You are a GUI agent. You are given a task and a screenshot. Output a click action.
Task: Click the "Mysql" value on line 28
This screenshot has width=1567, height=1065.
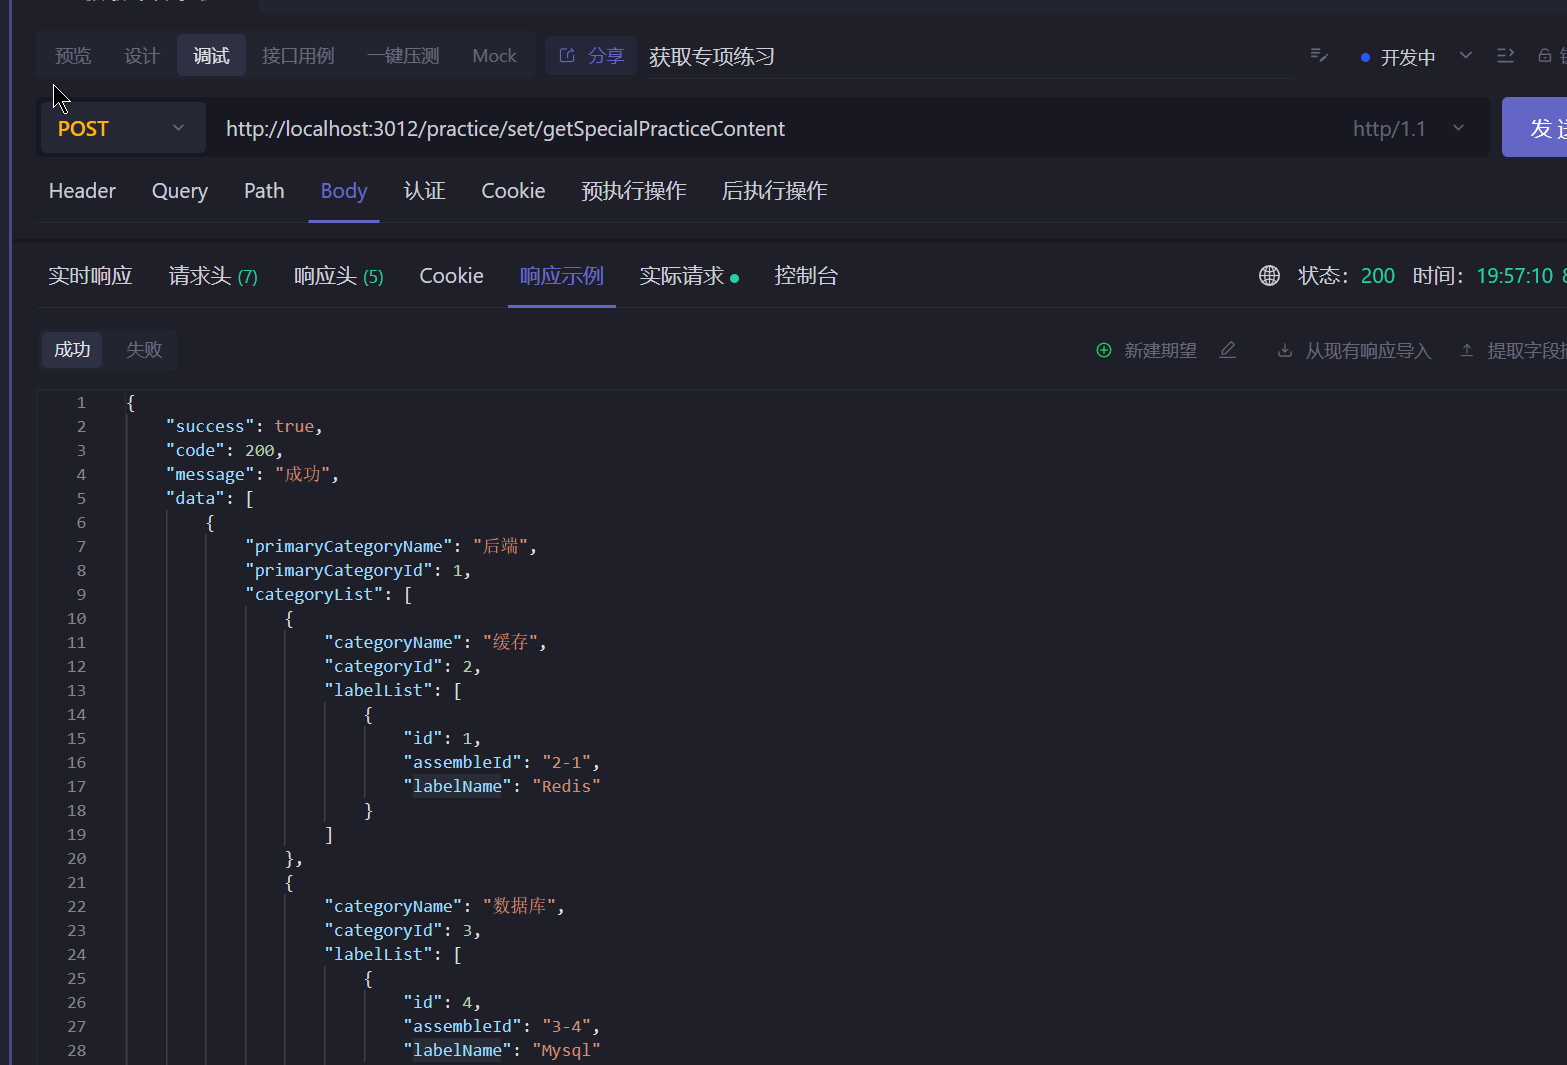[566, 1050]
